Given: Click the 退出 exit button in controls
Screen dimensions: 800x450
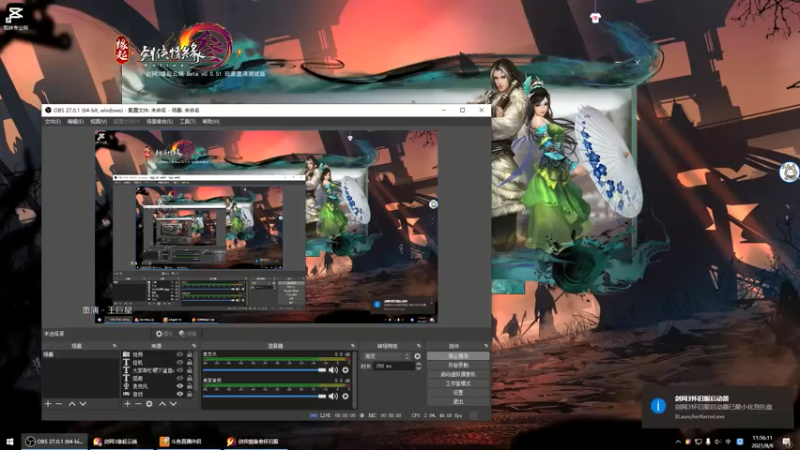Looking at the screenshot, I should (458, 402).
